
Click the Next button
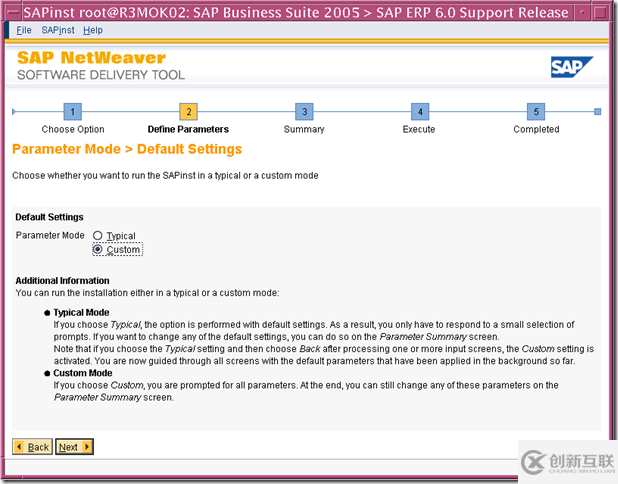click(x=74, y=447)
